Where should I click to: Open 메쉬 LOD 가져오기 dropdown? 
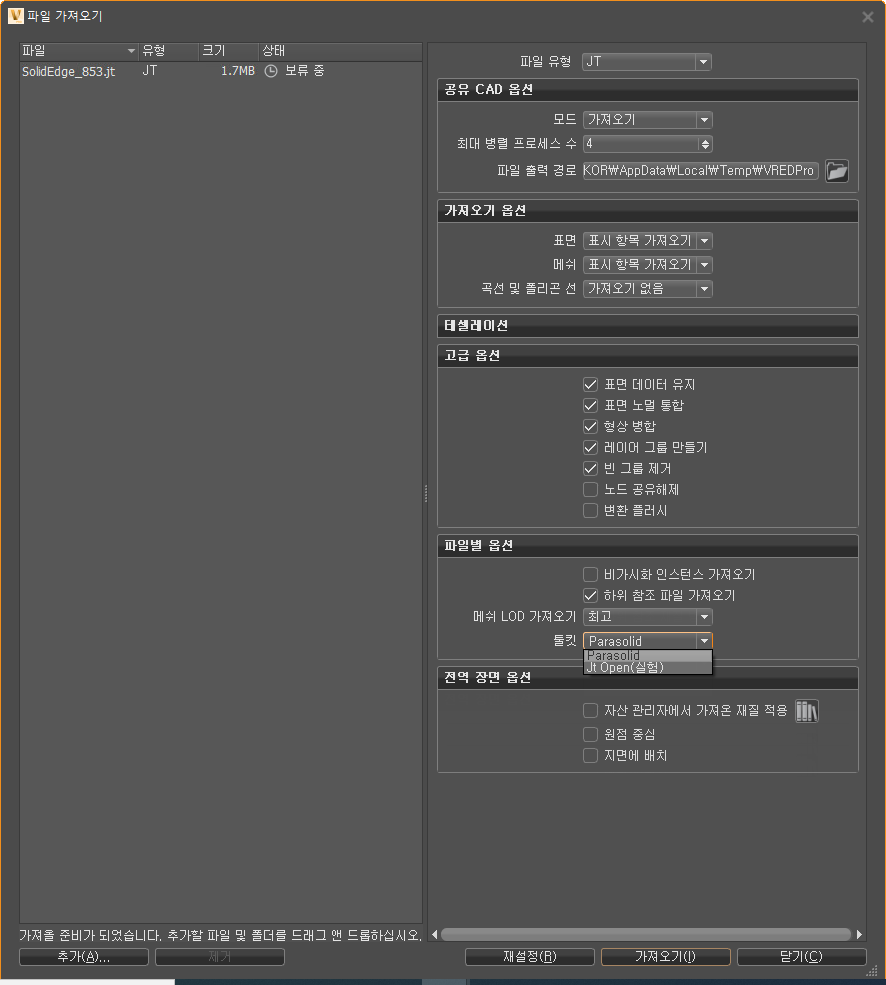(x=647, y=617)
